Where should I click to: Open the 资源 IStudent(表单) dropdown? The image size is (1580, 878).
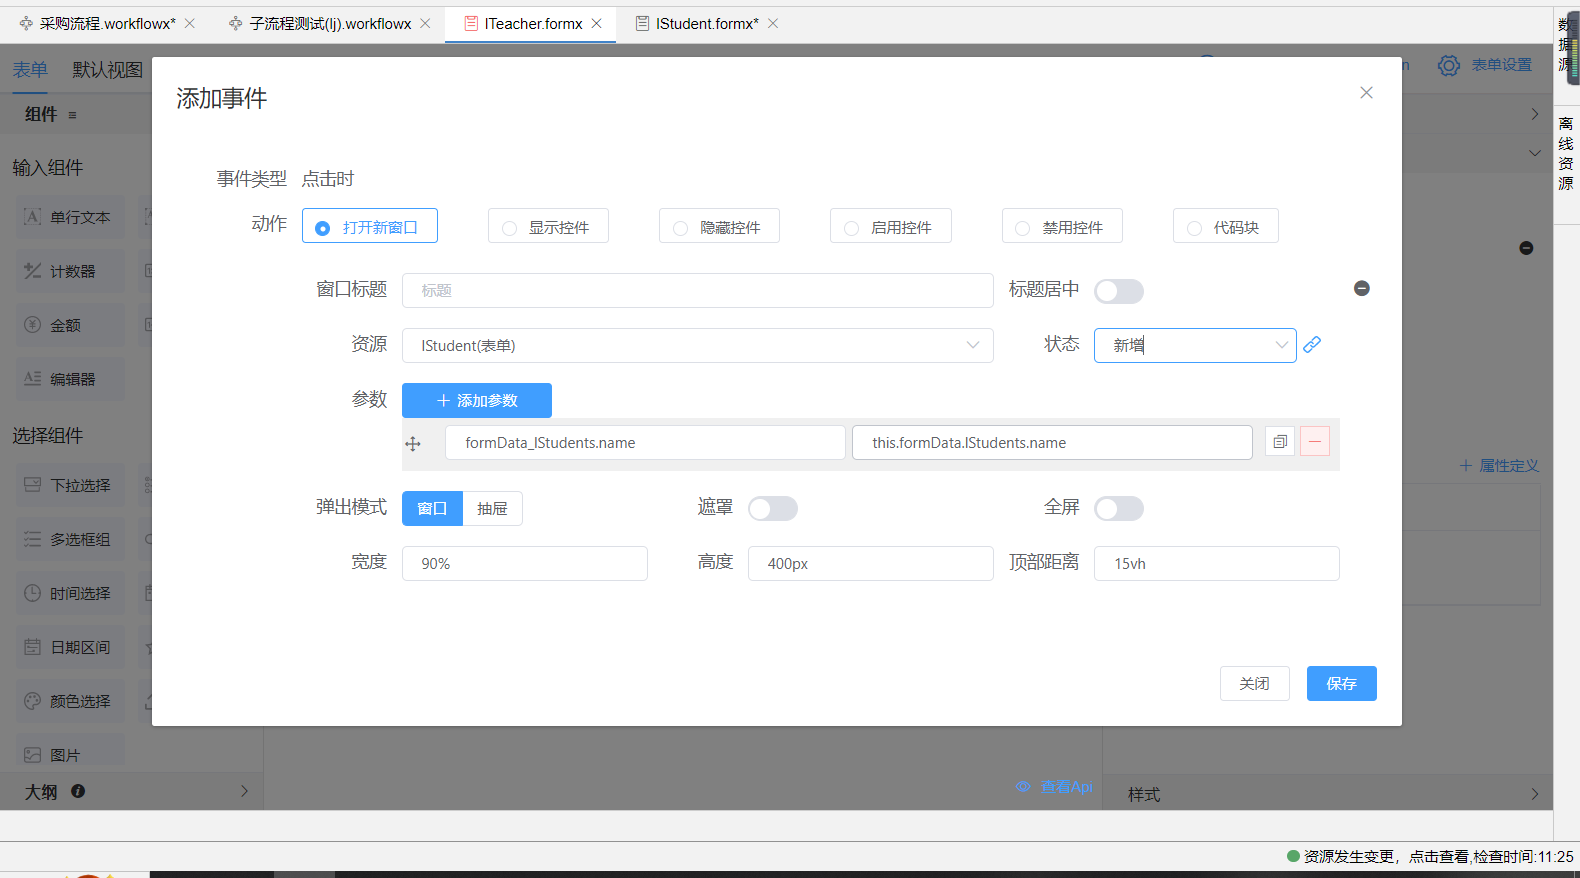tap(697, 346)
